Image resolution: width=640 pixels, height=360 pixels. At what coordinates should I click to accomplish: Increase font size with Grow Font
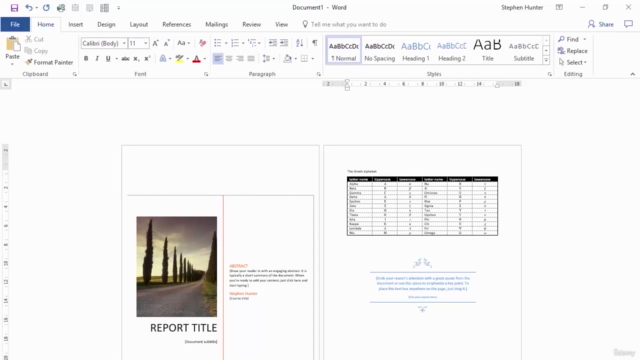click(156, 43)
